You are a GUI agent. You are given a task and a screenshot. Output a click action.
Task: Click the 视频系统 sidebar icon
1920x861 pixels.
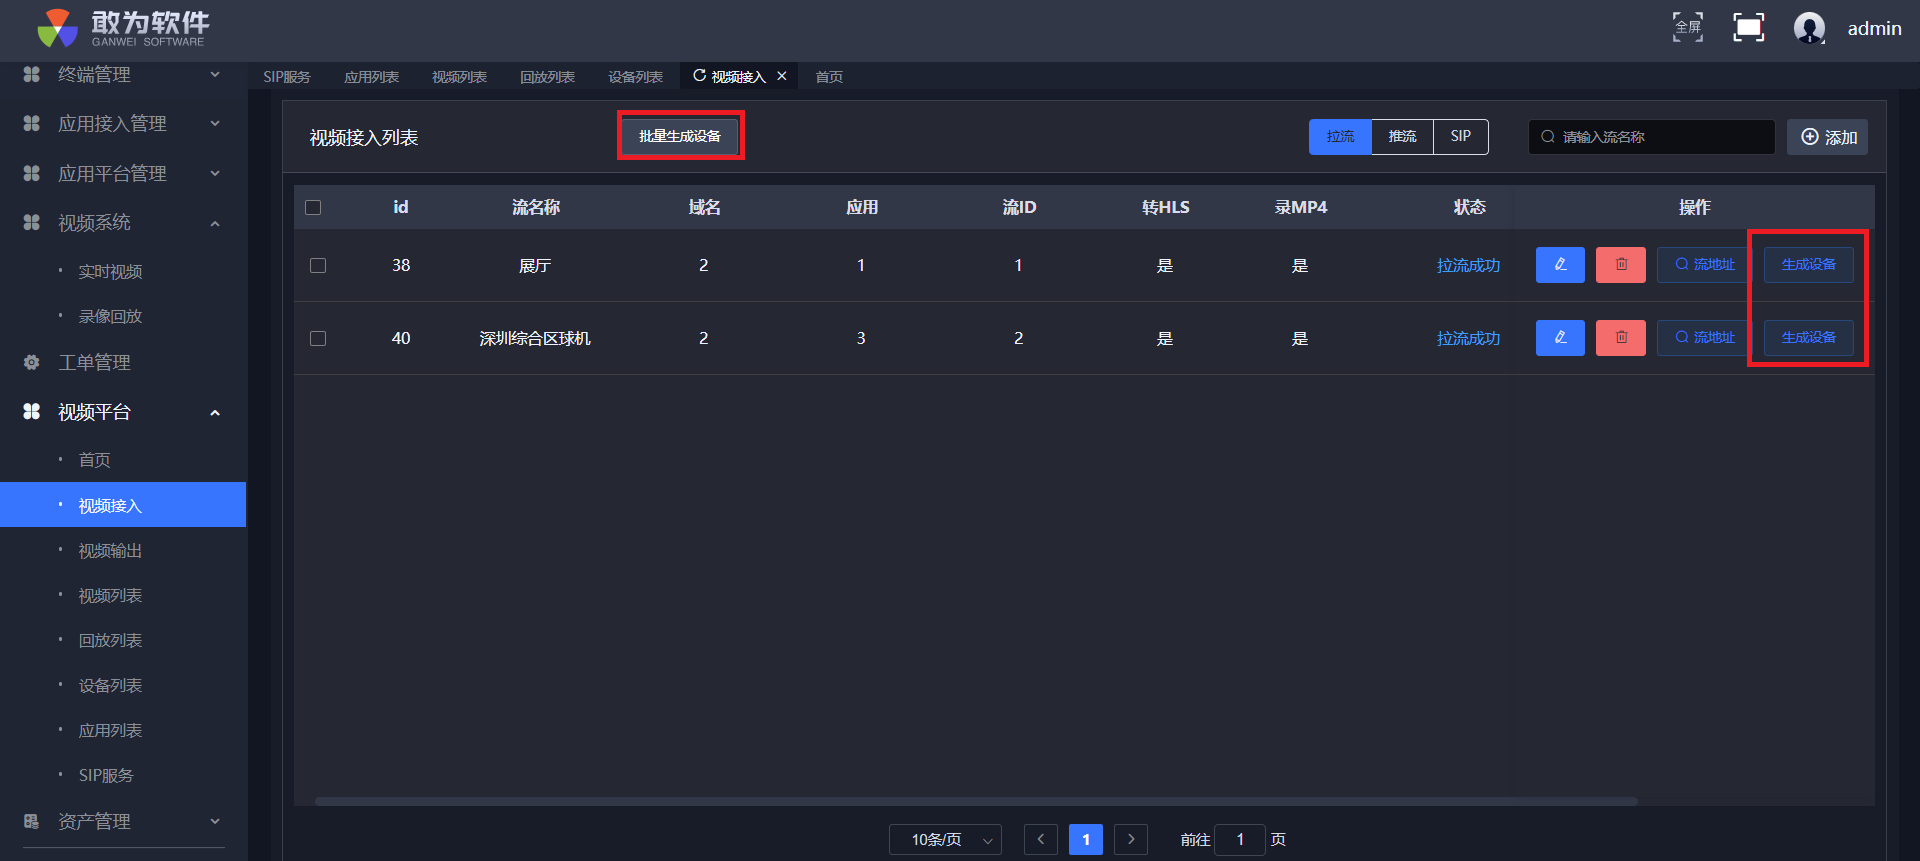[32, 222]
